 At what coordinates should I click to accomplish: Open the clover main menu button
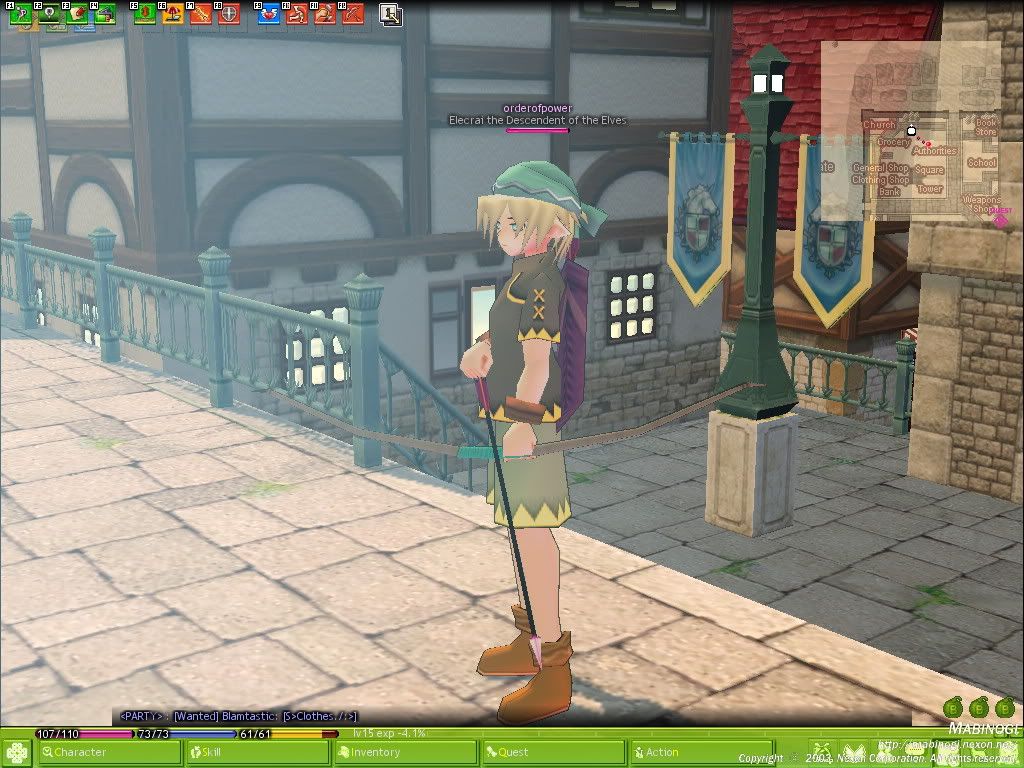[16, 752]
